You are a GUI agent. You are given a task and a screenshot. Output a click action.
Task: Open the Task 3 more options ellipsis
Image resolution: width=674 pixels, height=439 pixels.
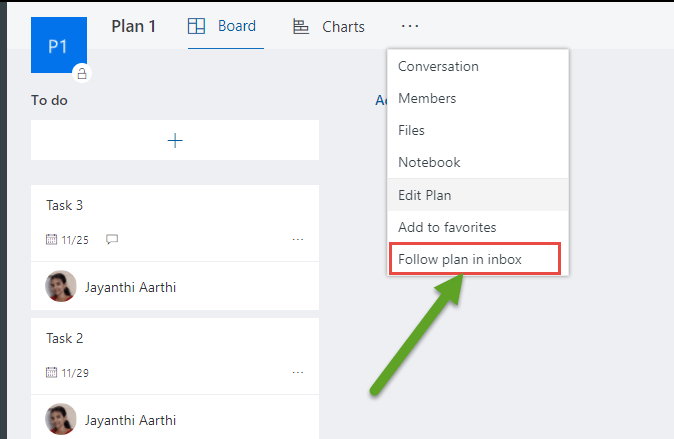(297, 240)
